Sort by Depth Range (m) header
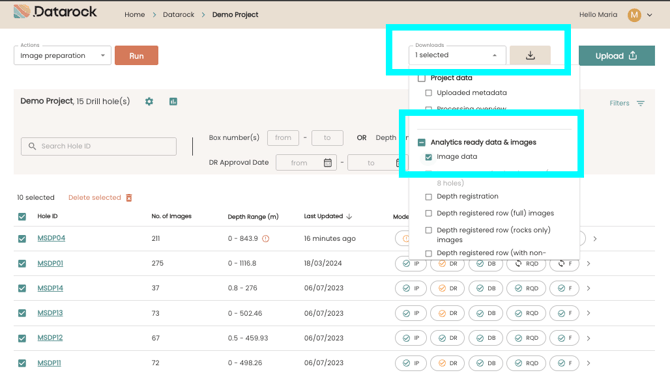Viewport: 670px width, 375px height. point(253,217)
